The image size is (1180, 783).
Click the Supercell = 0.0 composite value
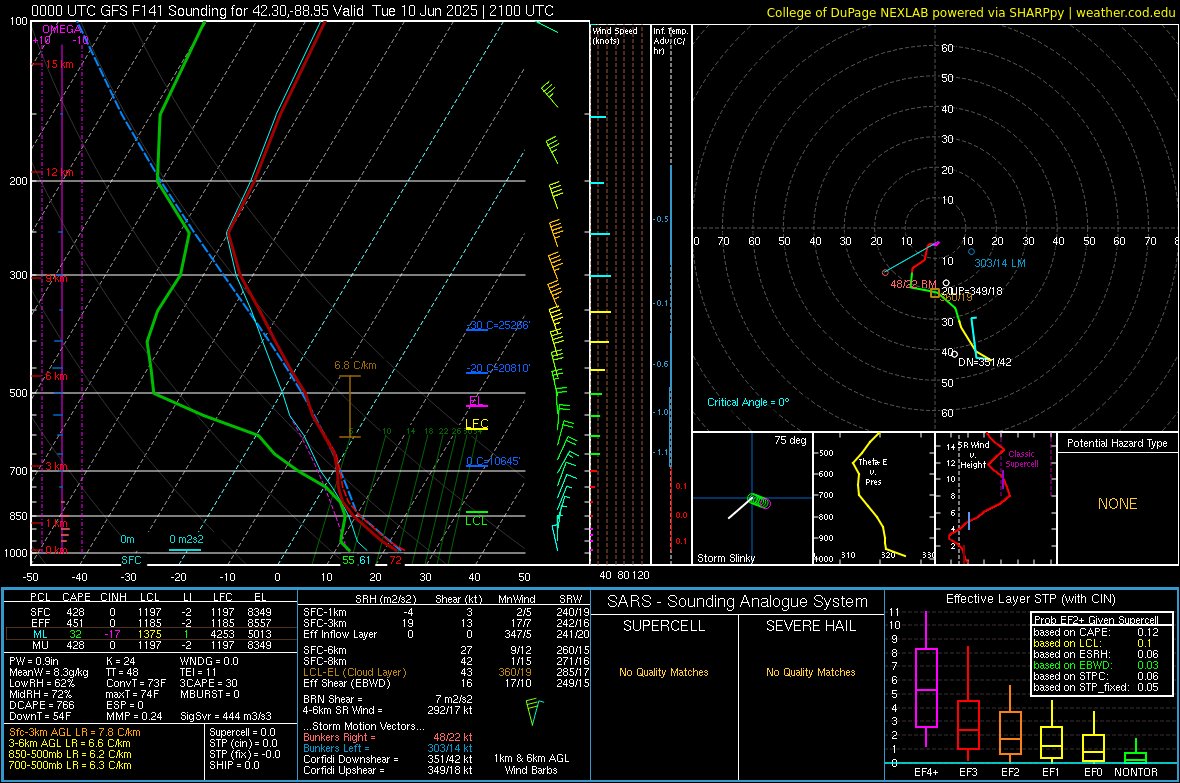click(242, 732)
